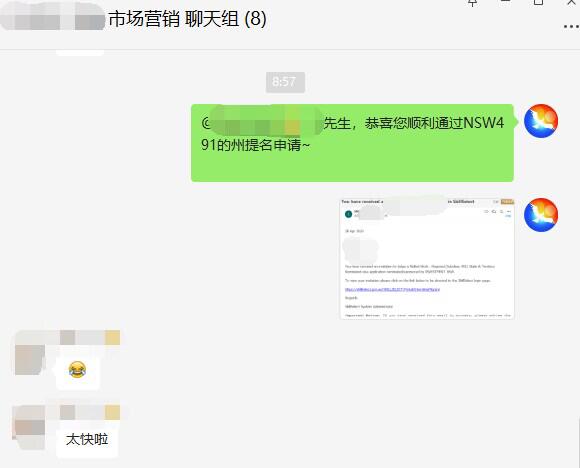This screenshot has height=468, width=580.
Task: Click the bird avatar beside the green congratulation message
Action: coord(541,121)
